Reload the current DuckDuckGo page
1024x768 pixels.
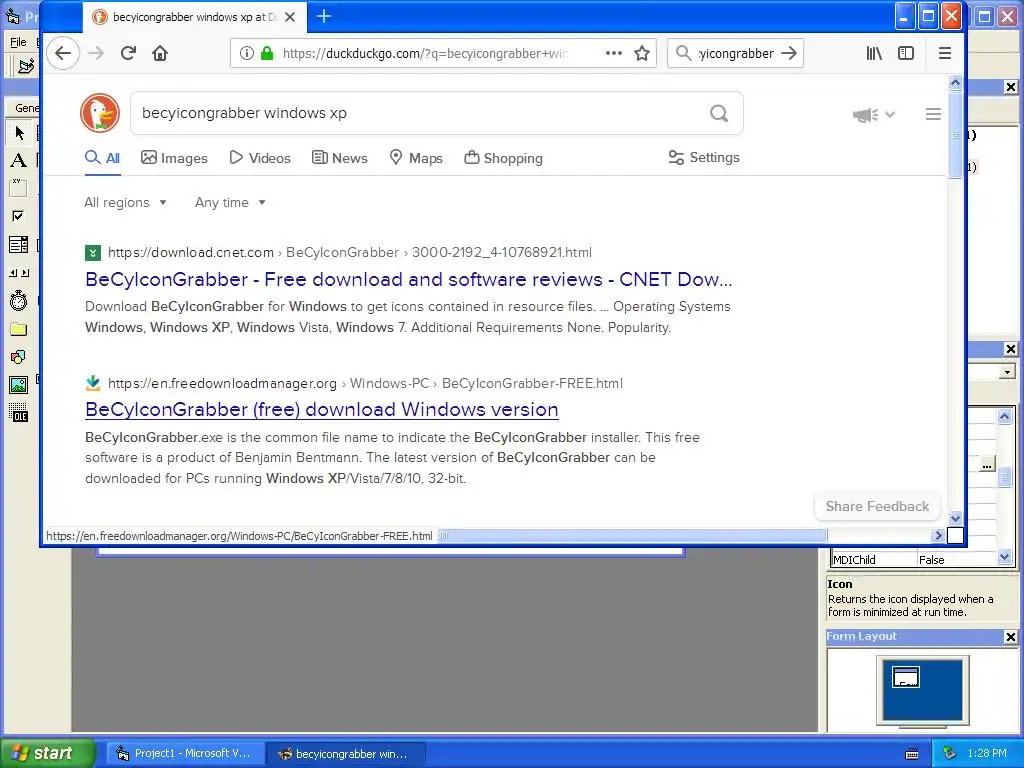click(x=128, y=54)
